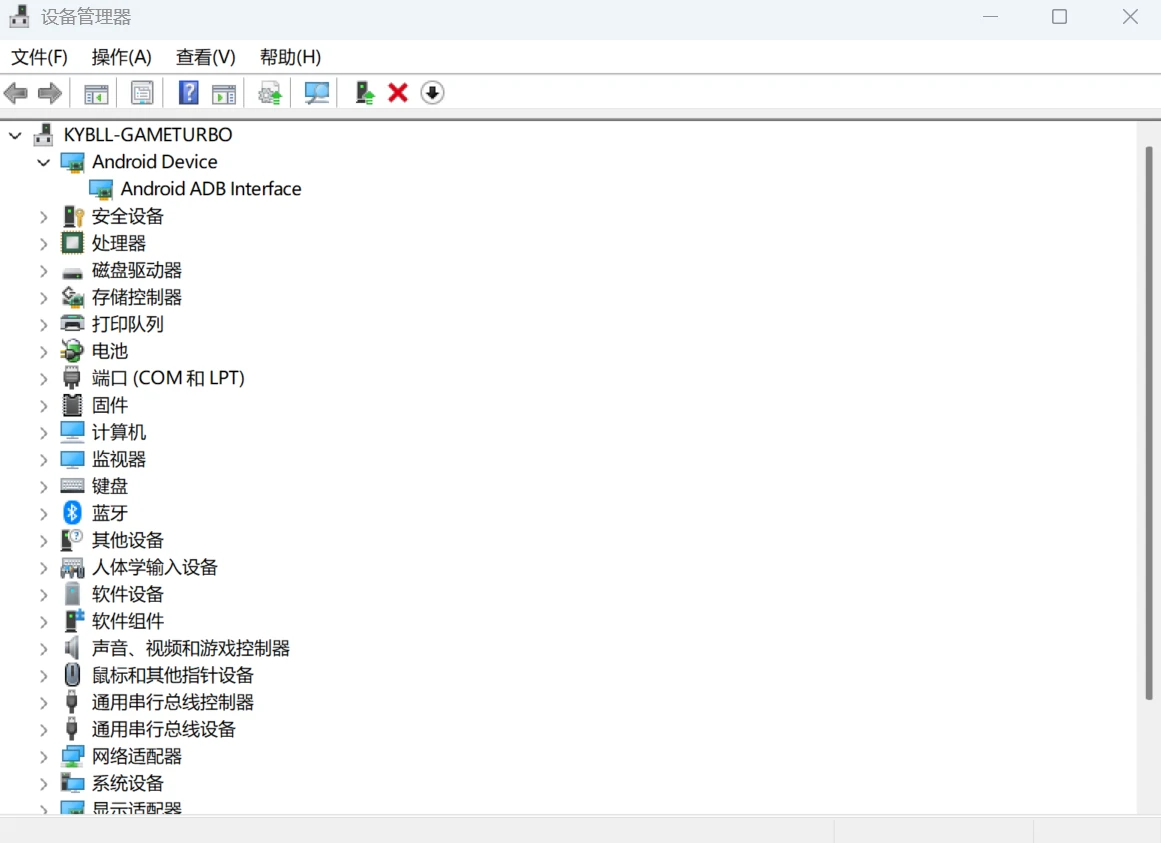Click Scan for hardware changes monitor icon
Viewport: 1161px width, 843px height.
(317, 93)
